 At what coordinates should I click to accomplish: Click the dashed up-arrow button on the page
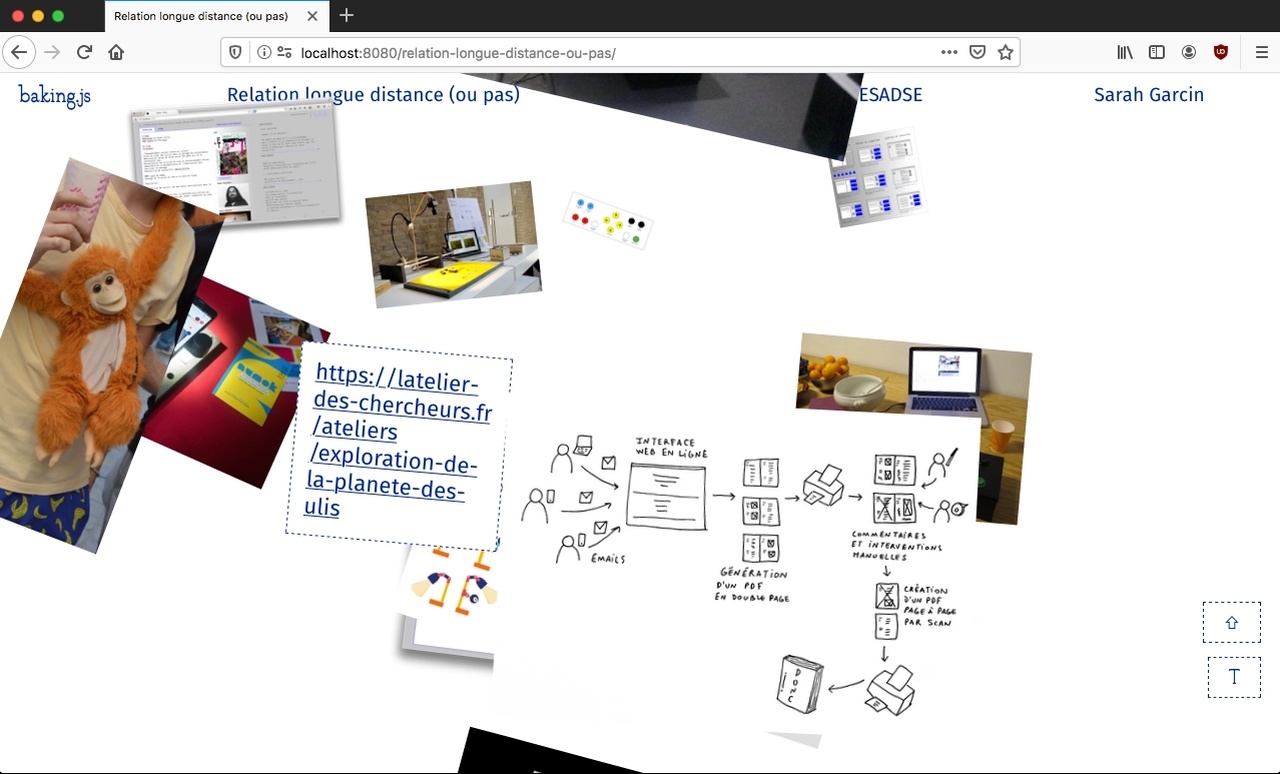(1232, 621)
